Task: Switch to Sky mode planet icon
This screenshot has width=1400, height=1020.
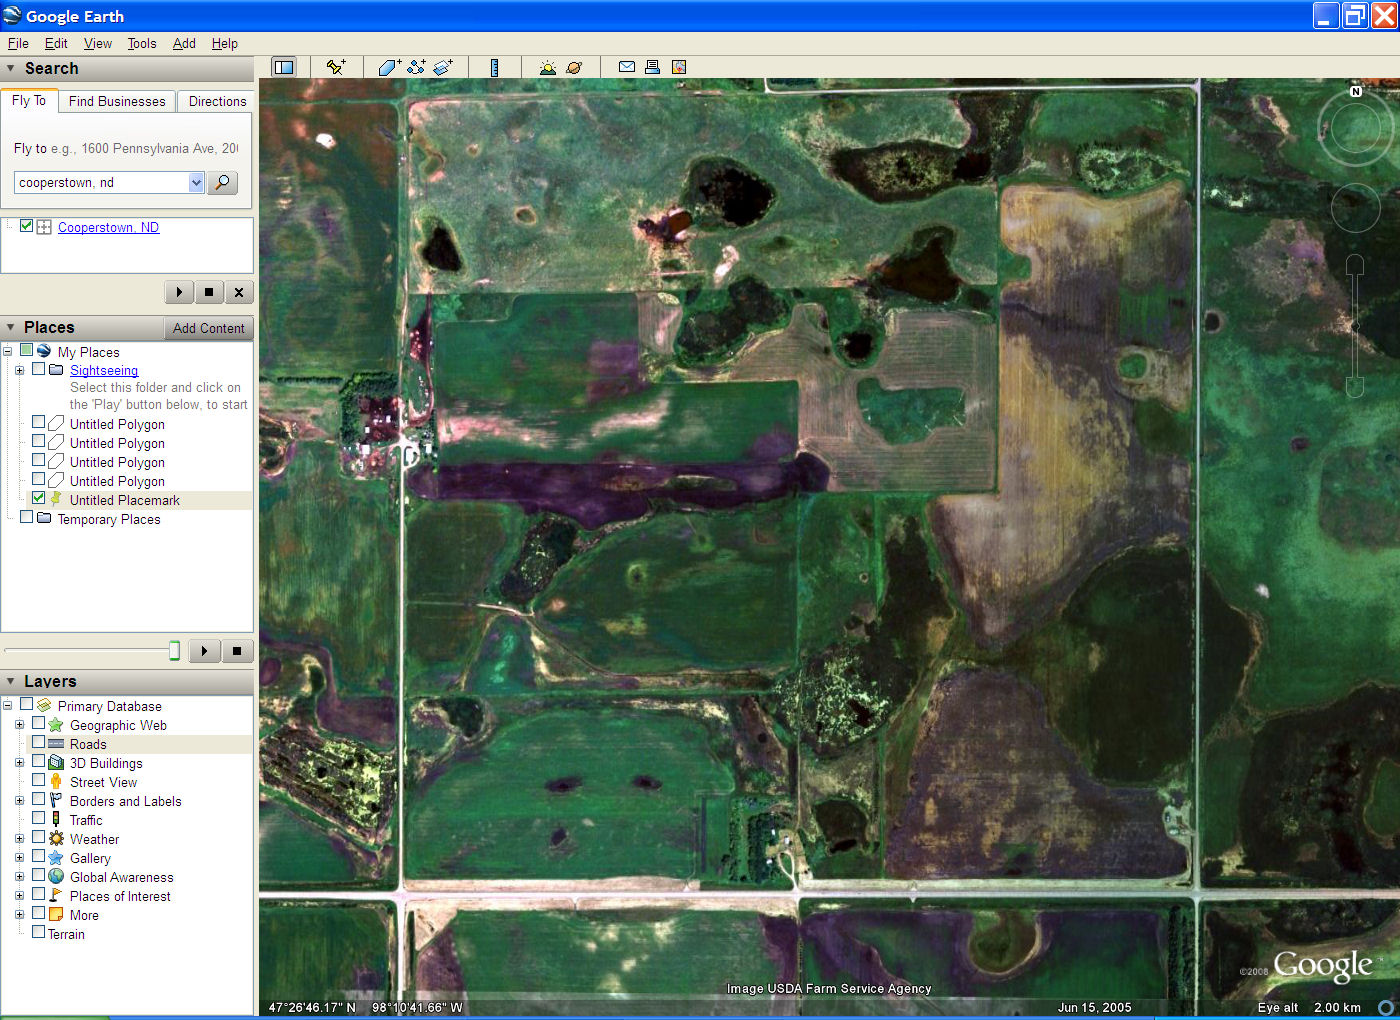Action: pos(574,67)
